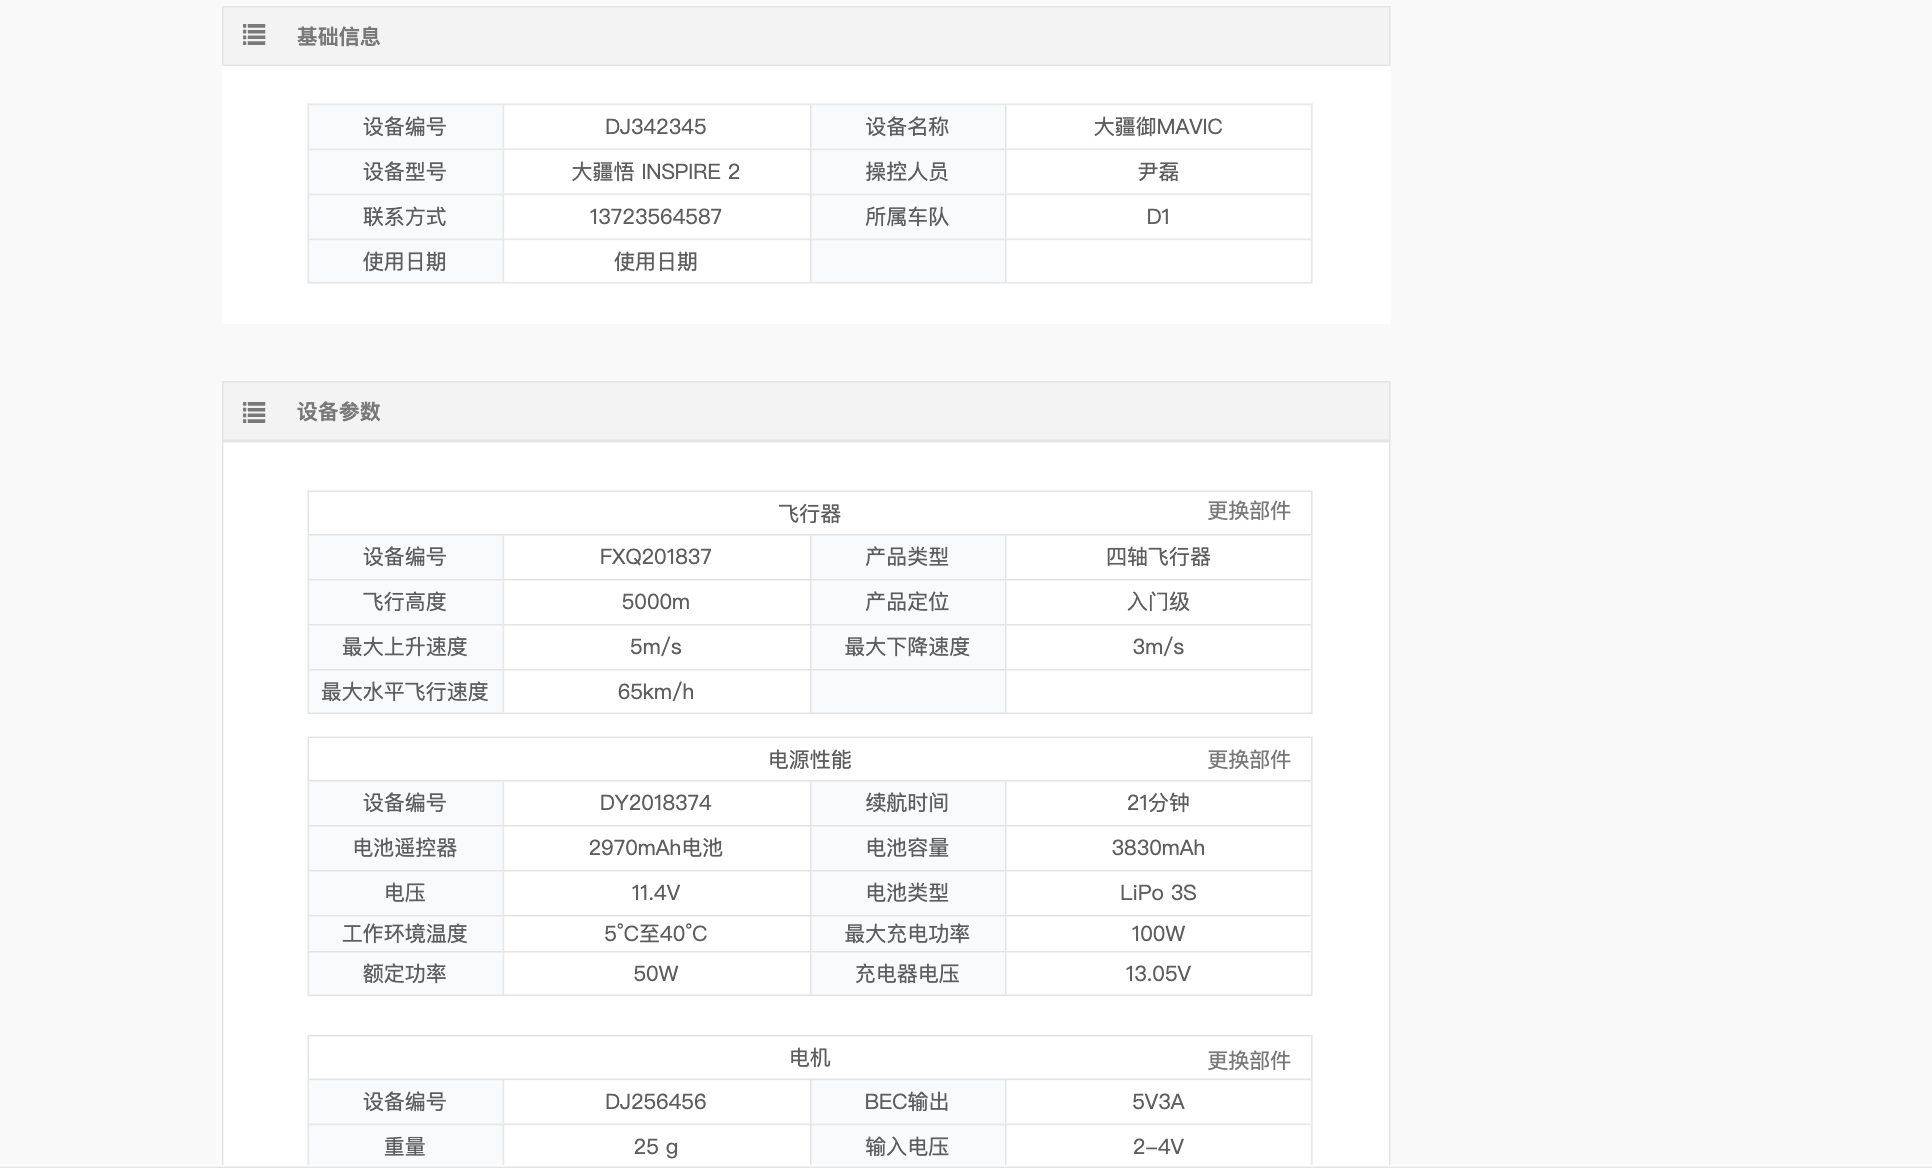Viewport: 1932px width, 1168px height.
Task: Click 更换部件 link in 电源性能 table
Action: tap(1248, 759)
